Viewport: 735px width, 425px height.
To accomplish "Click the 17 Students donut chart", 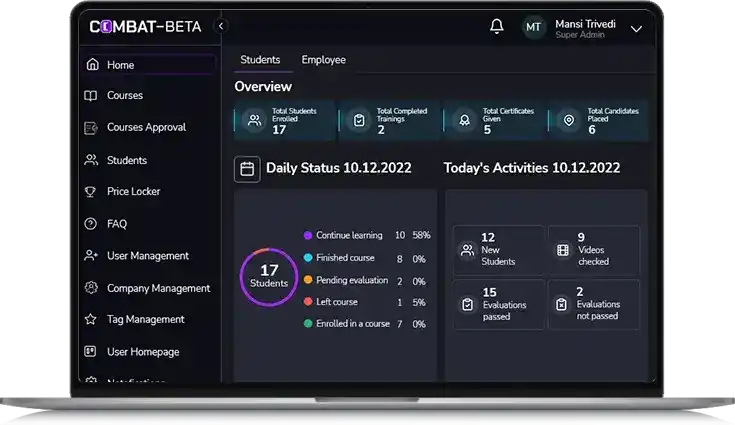I will [x=269, y=277].
